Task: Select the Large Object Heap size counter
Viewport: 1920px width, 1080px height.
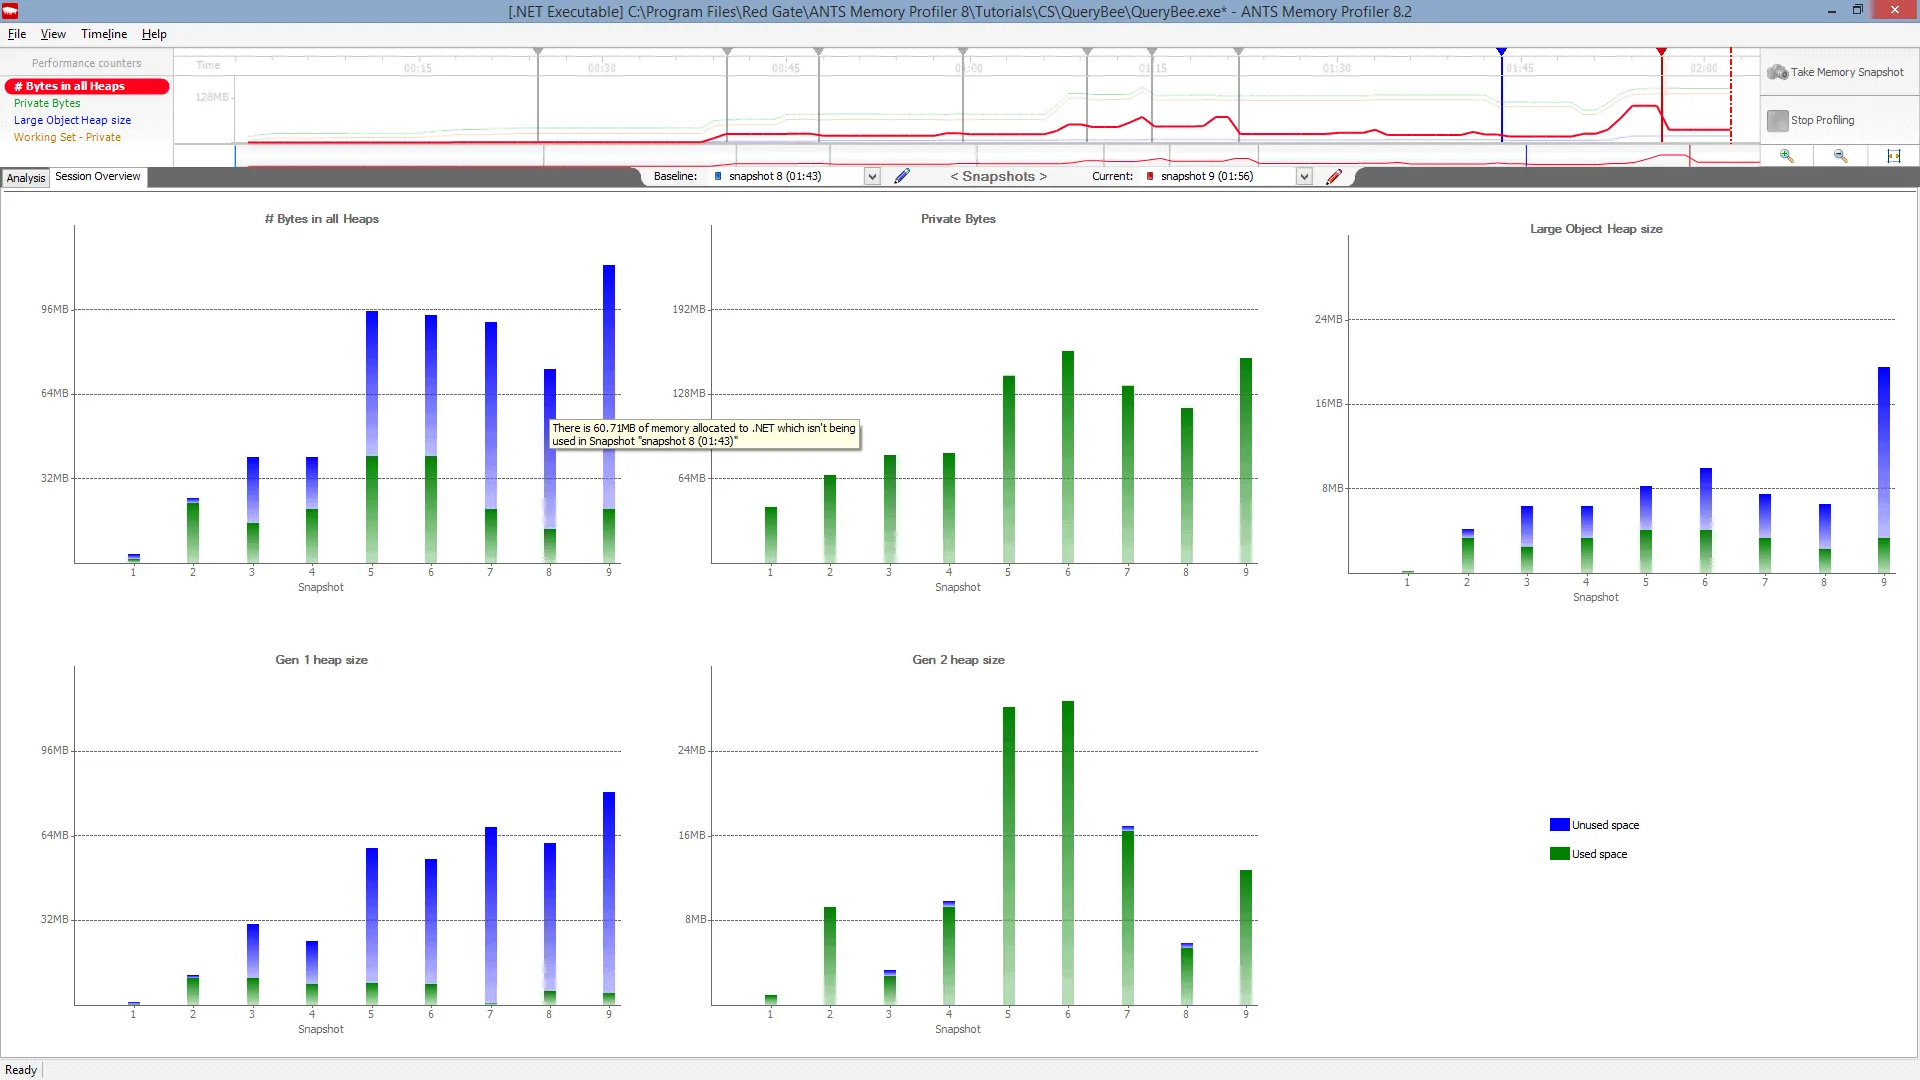Action: 72,120
